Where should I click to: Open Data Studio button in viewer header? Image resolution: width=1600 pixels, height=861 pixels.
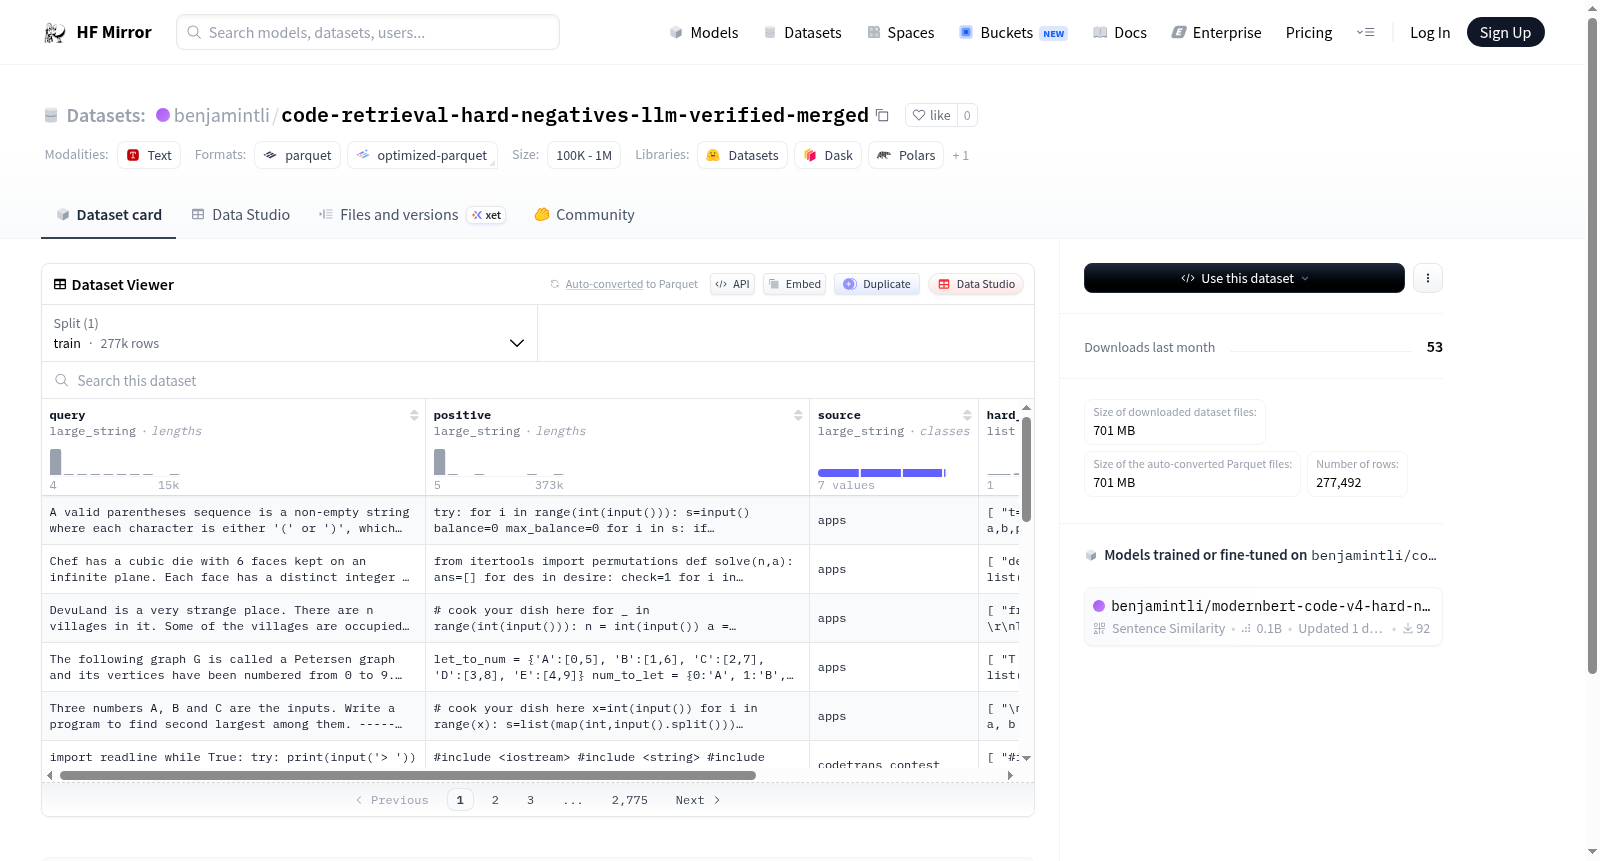976,284
